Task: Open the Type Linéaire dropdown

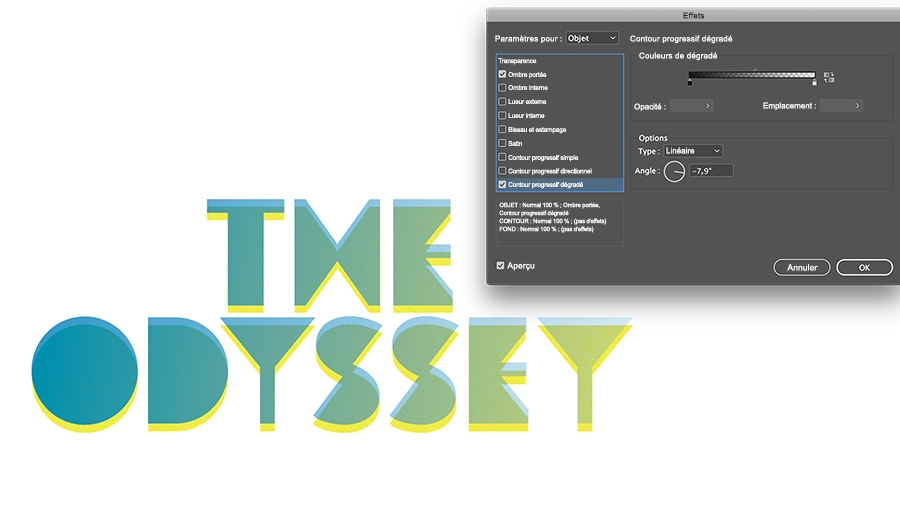Action: point(693,151)
